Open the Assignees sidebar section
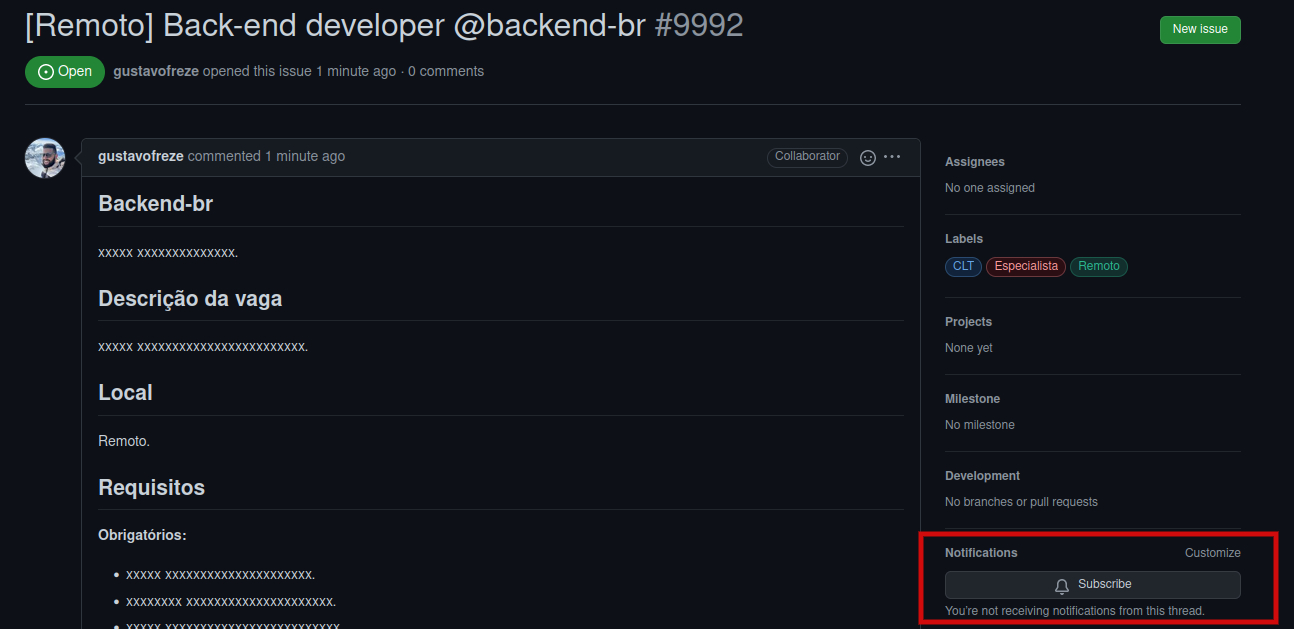Image resolution: width=1294 pixels, height=629 pixels. (975, 162)
